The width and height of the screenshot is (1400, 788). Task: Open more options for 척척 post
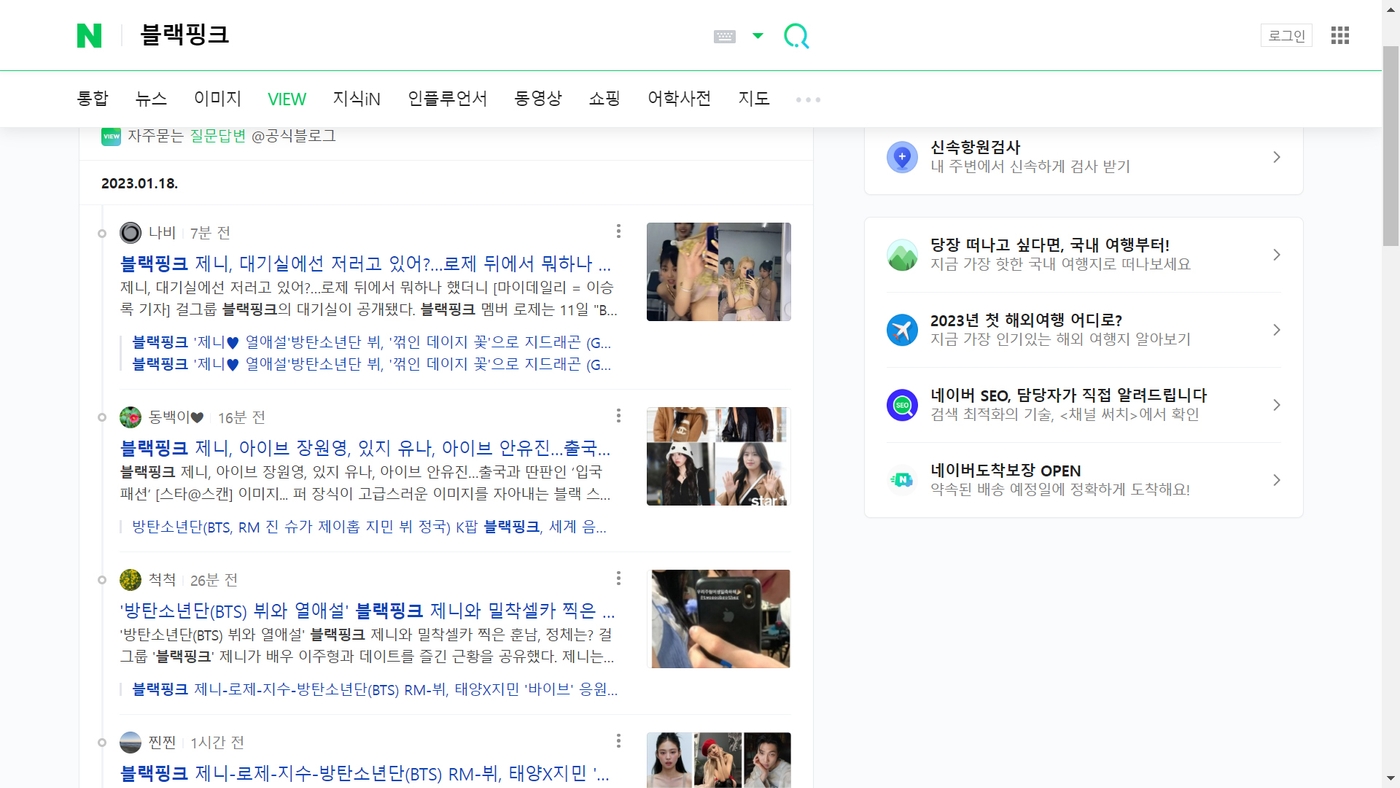coord(618,578)
